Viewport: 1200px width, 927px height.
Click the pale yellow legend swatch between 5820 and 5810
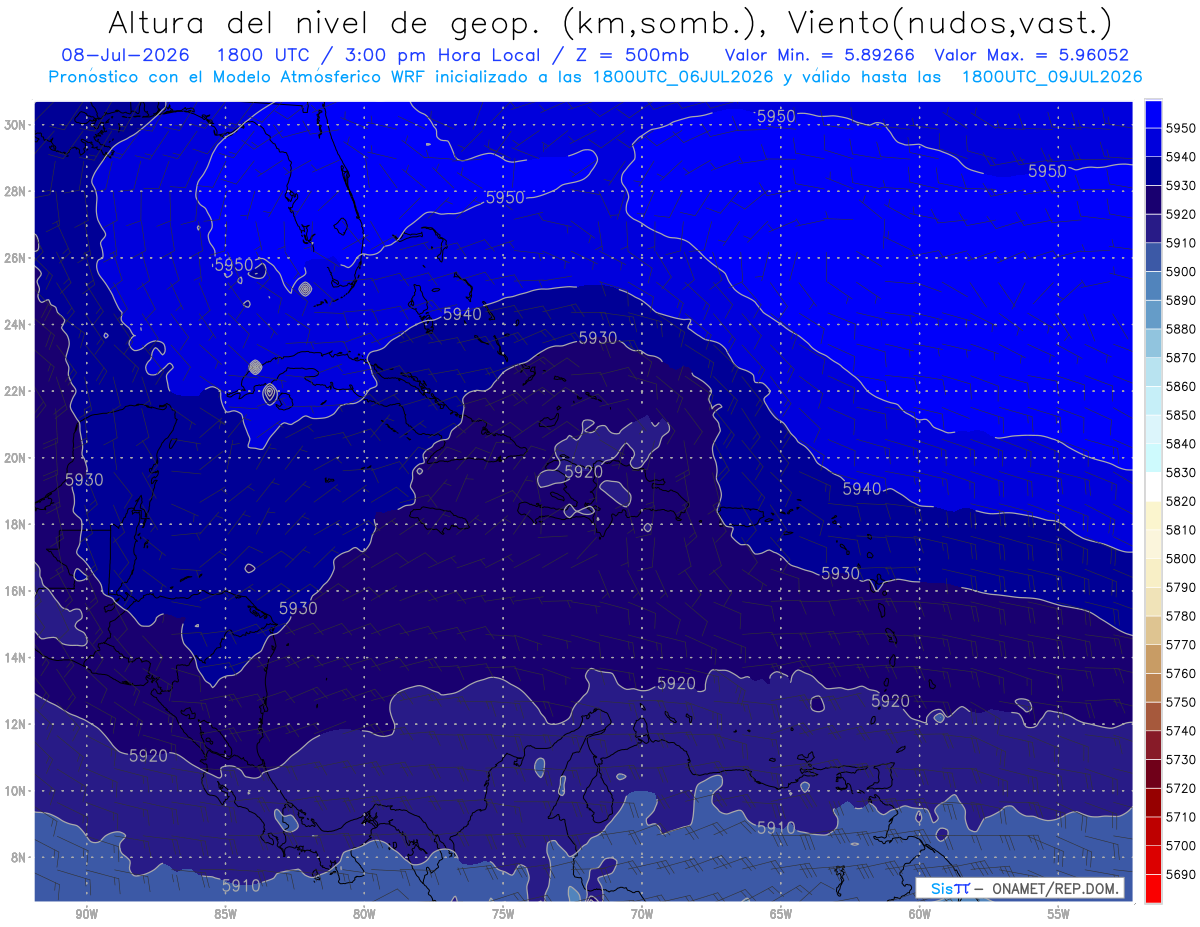pos(1153,515)
